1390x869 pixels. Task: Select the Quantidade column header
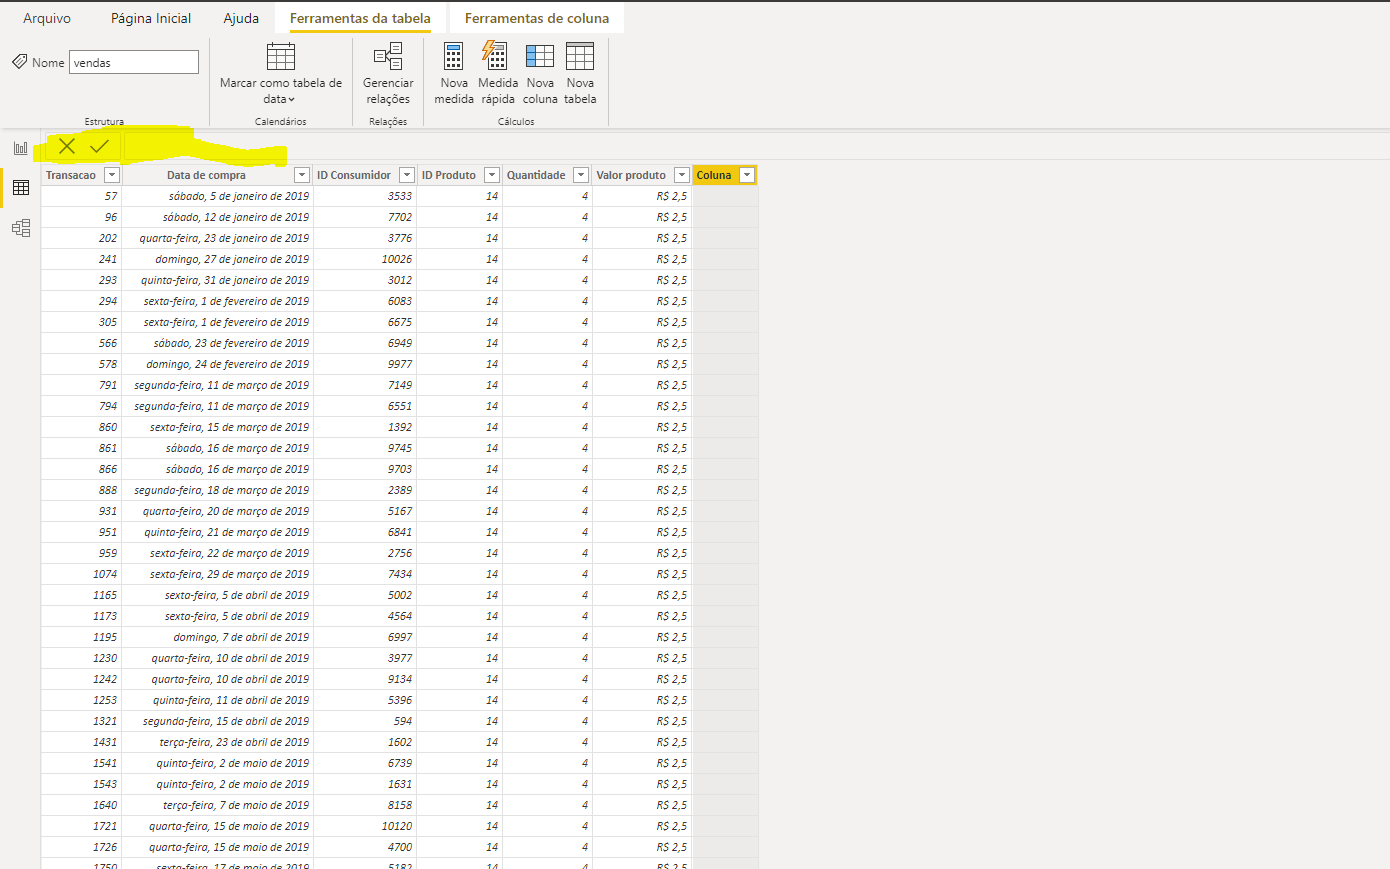coord(536,175)
